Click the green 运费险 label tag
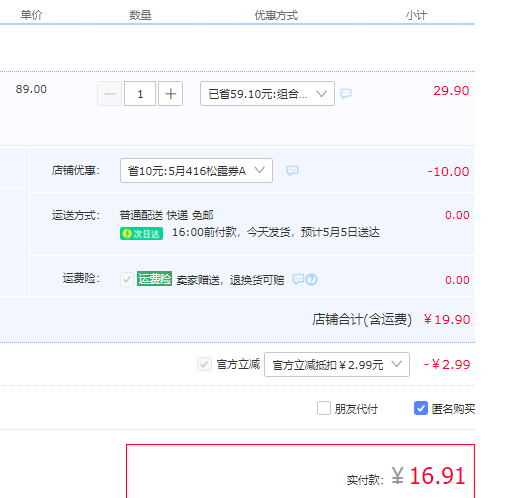This screenshot has width=506, height=498. click(154, 279)
